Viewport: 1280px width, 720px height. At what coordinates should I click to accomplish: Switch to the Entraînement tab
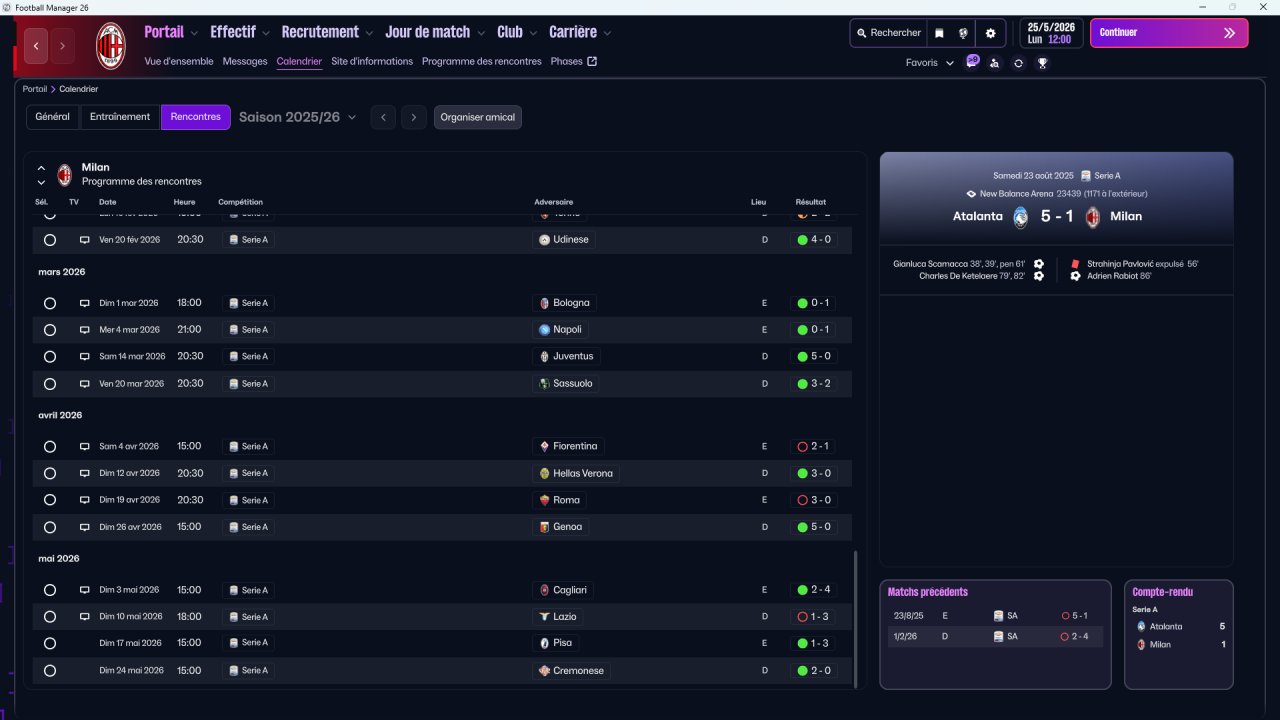[120, 117]
